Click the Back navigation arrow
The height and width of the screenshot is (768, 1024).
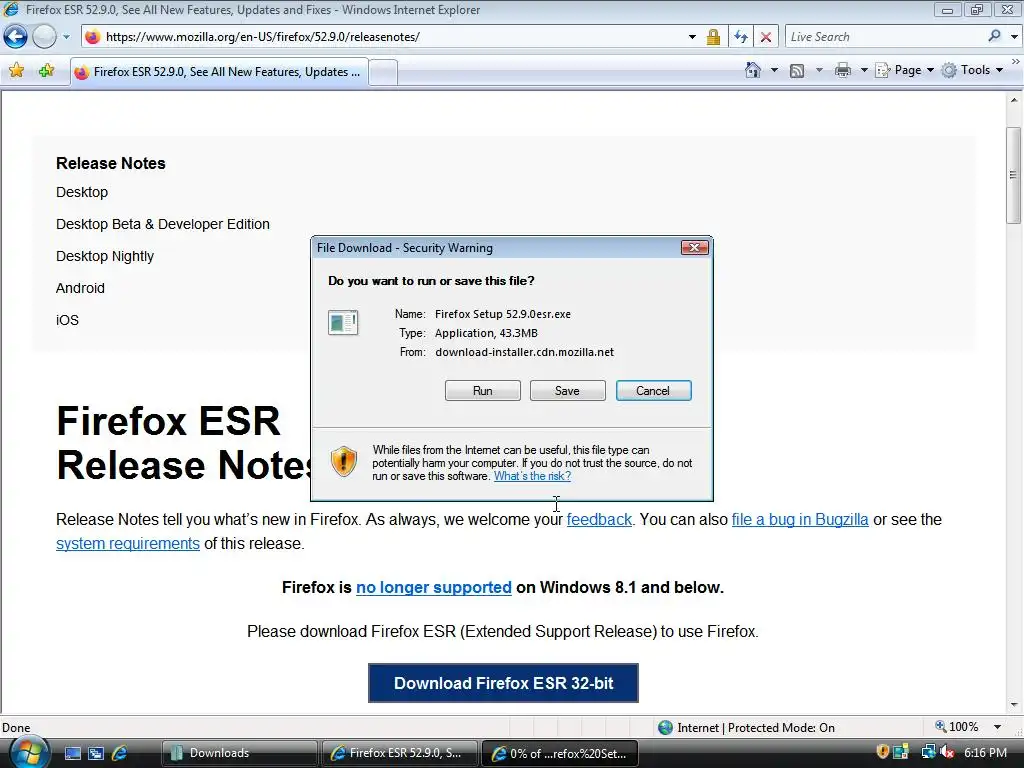16,37
